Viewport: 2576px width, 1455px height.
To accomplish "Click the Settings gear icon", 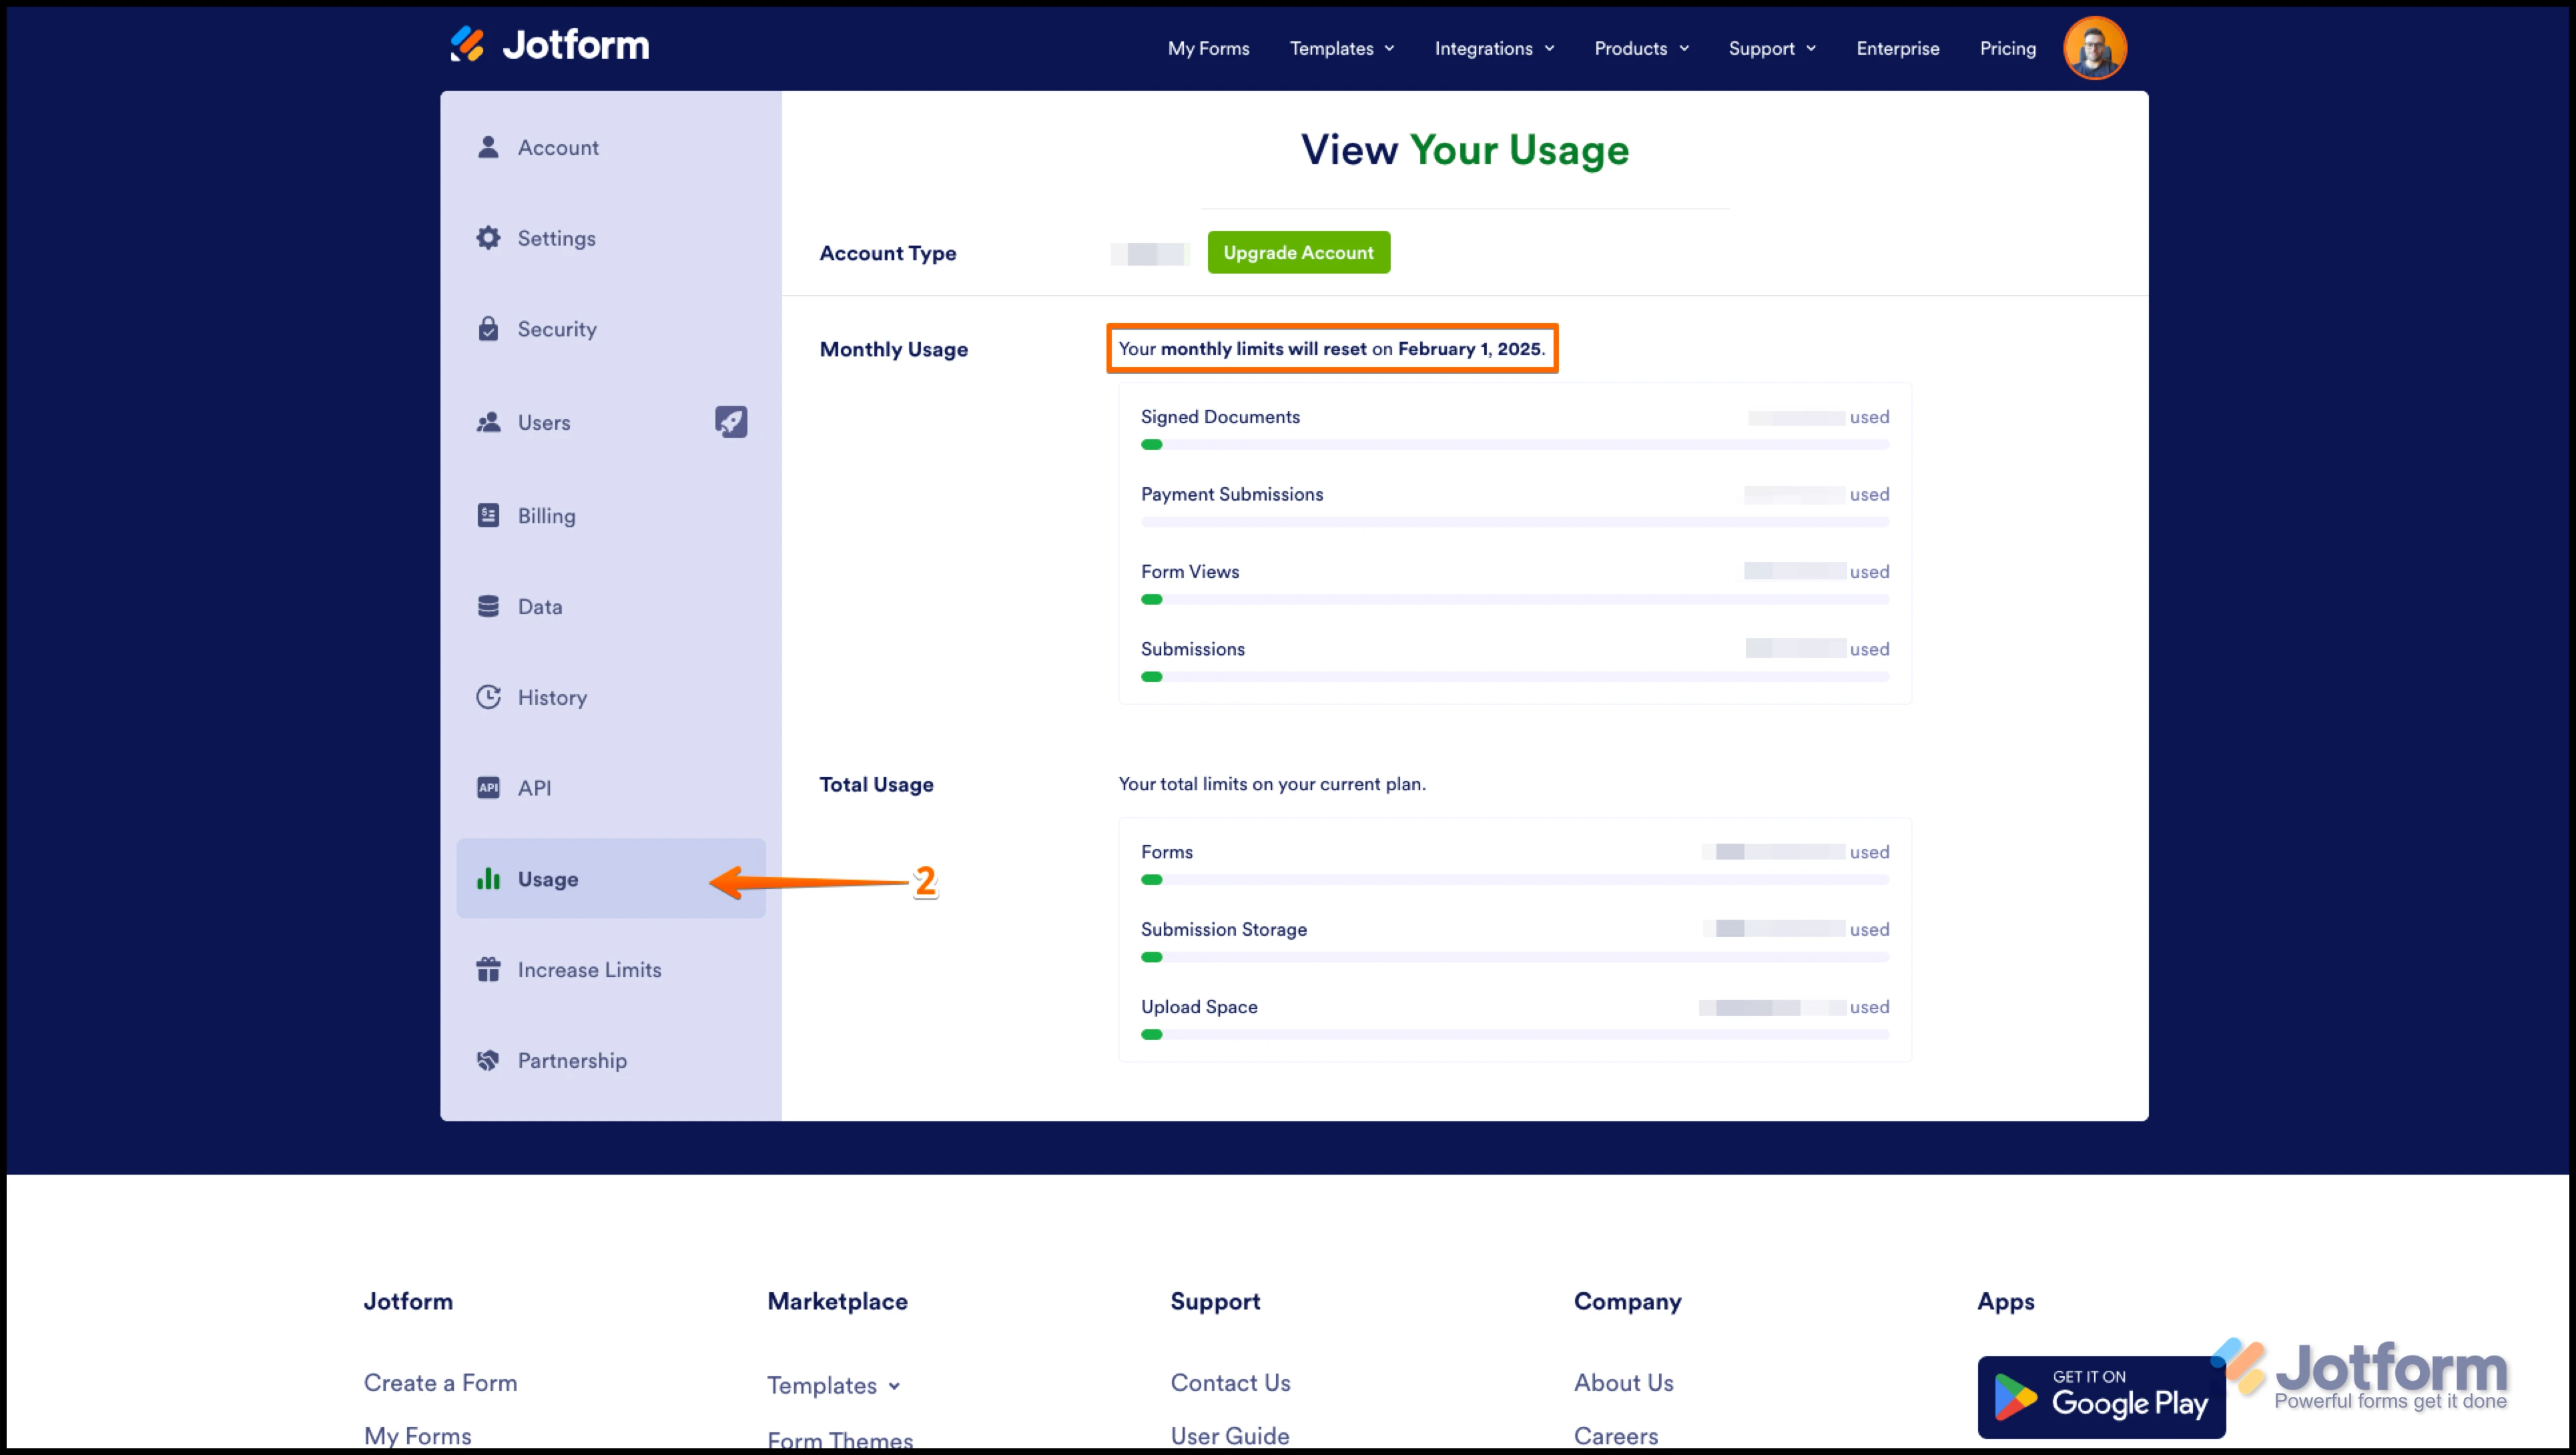I will [488, 238].
